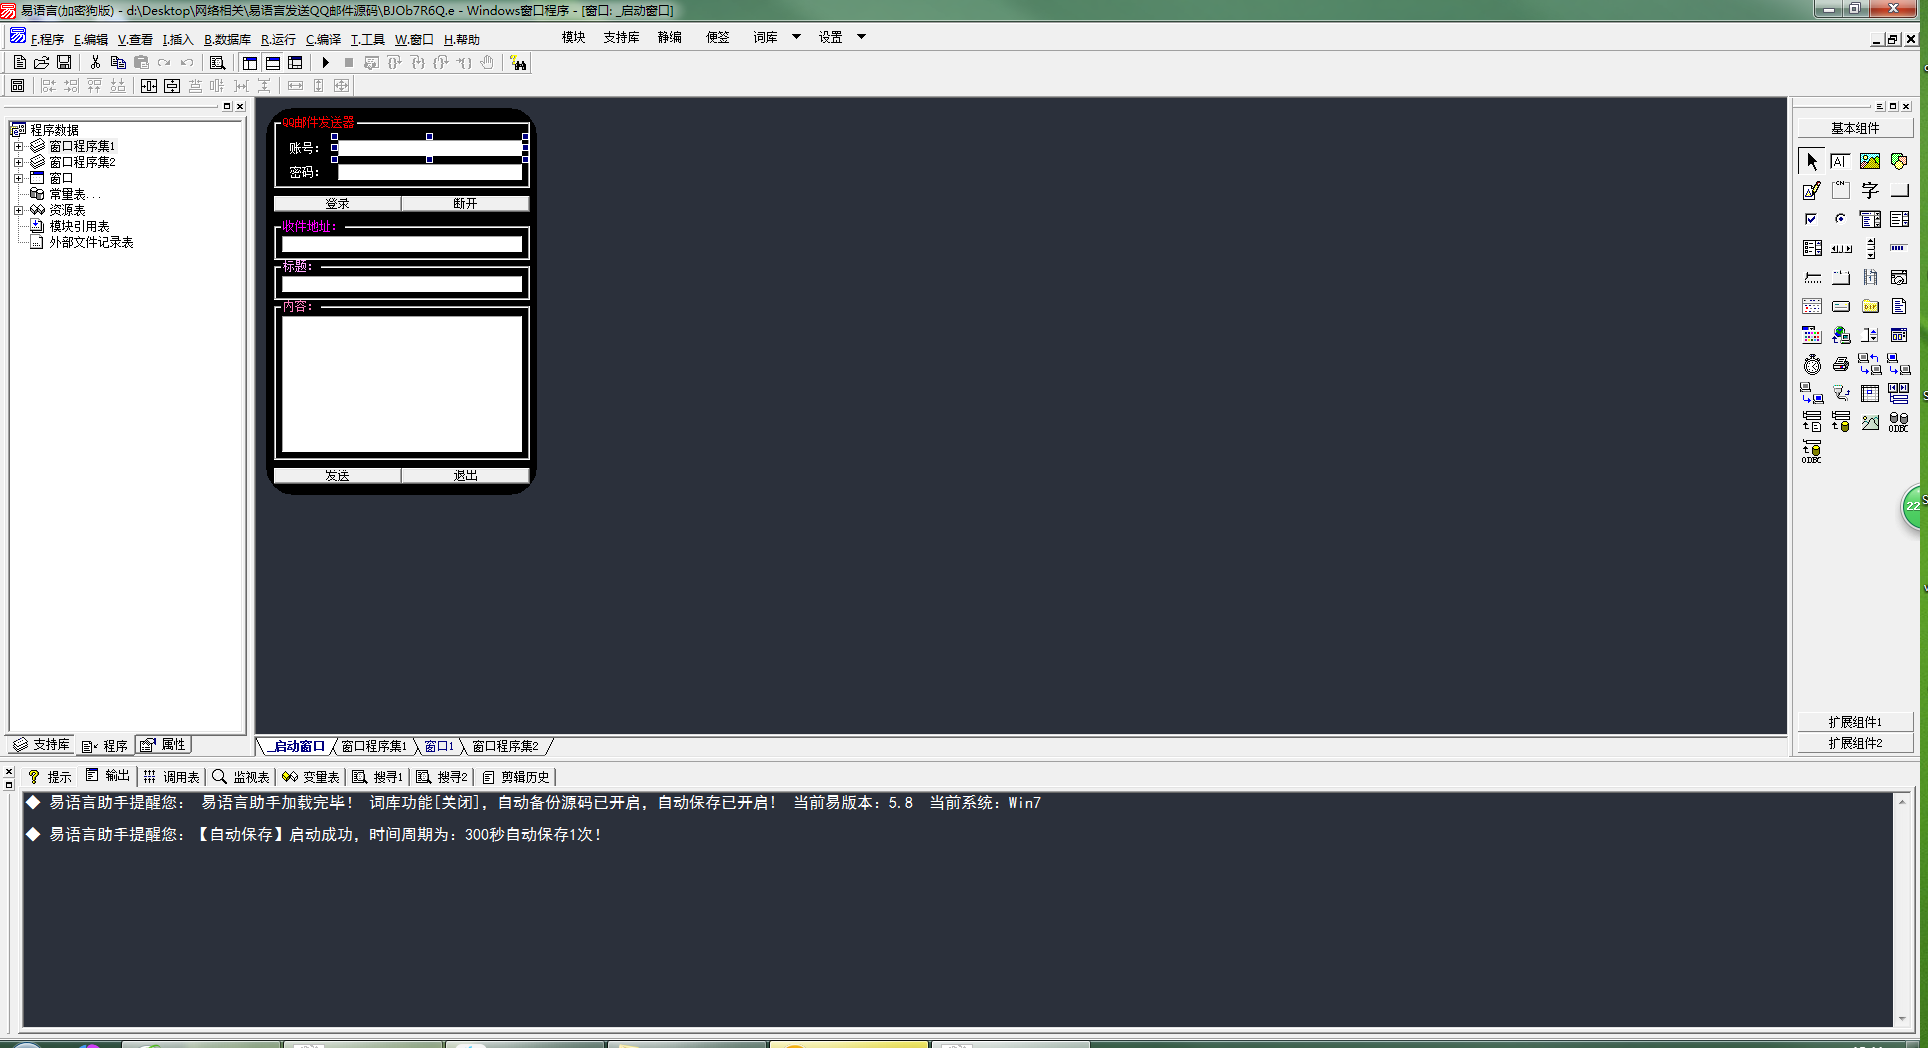1928x1048 pixels.
Task: Select the printer component icon
Action: click(1840, 364)
